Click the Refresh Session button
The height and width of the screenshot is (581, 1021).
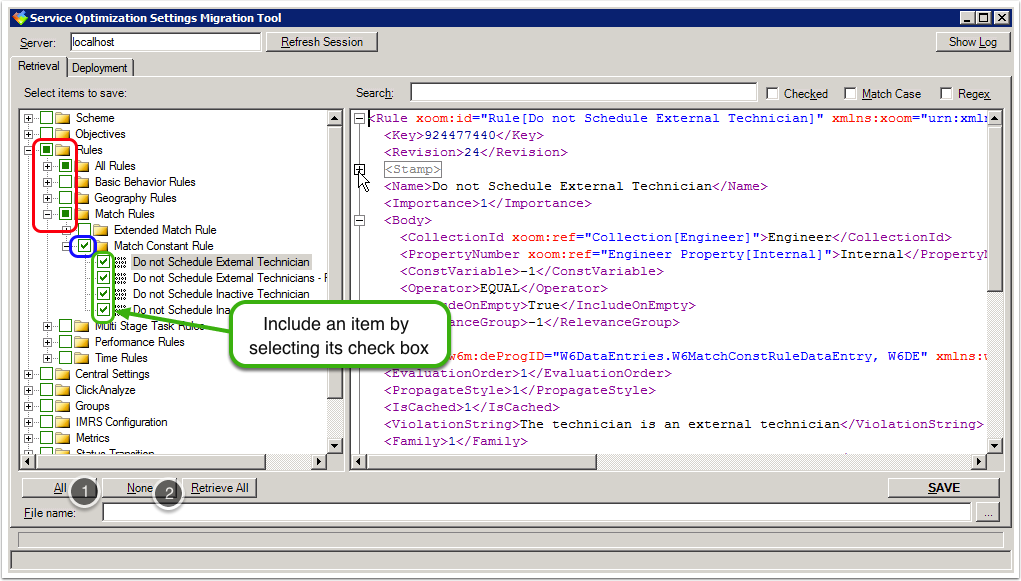pyautogui.click(x=321, y=42)
